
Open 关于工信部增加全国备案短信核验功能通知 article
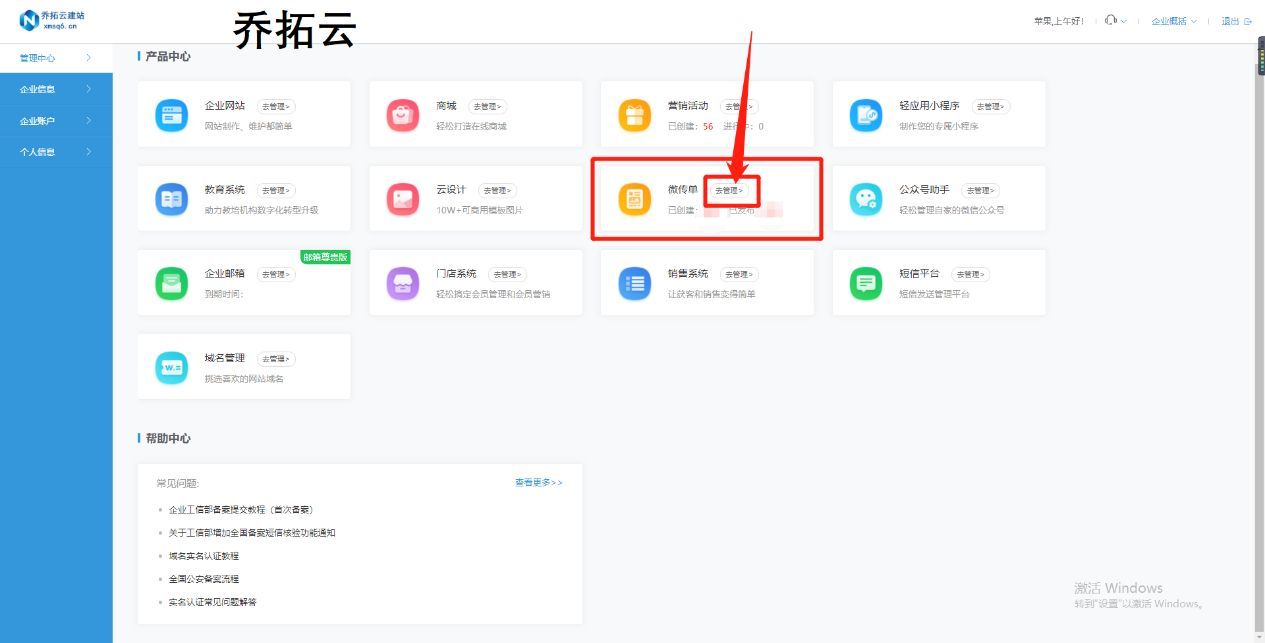pyautogui.click(x=252, y=533)
